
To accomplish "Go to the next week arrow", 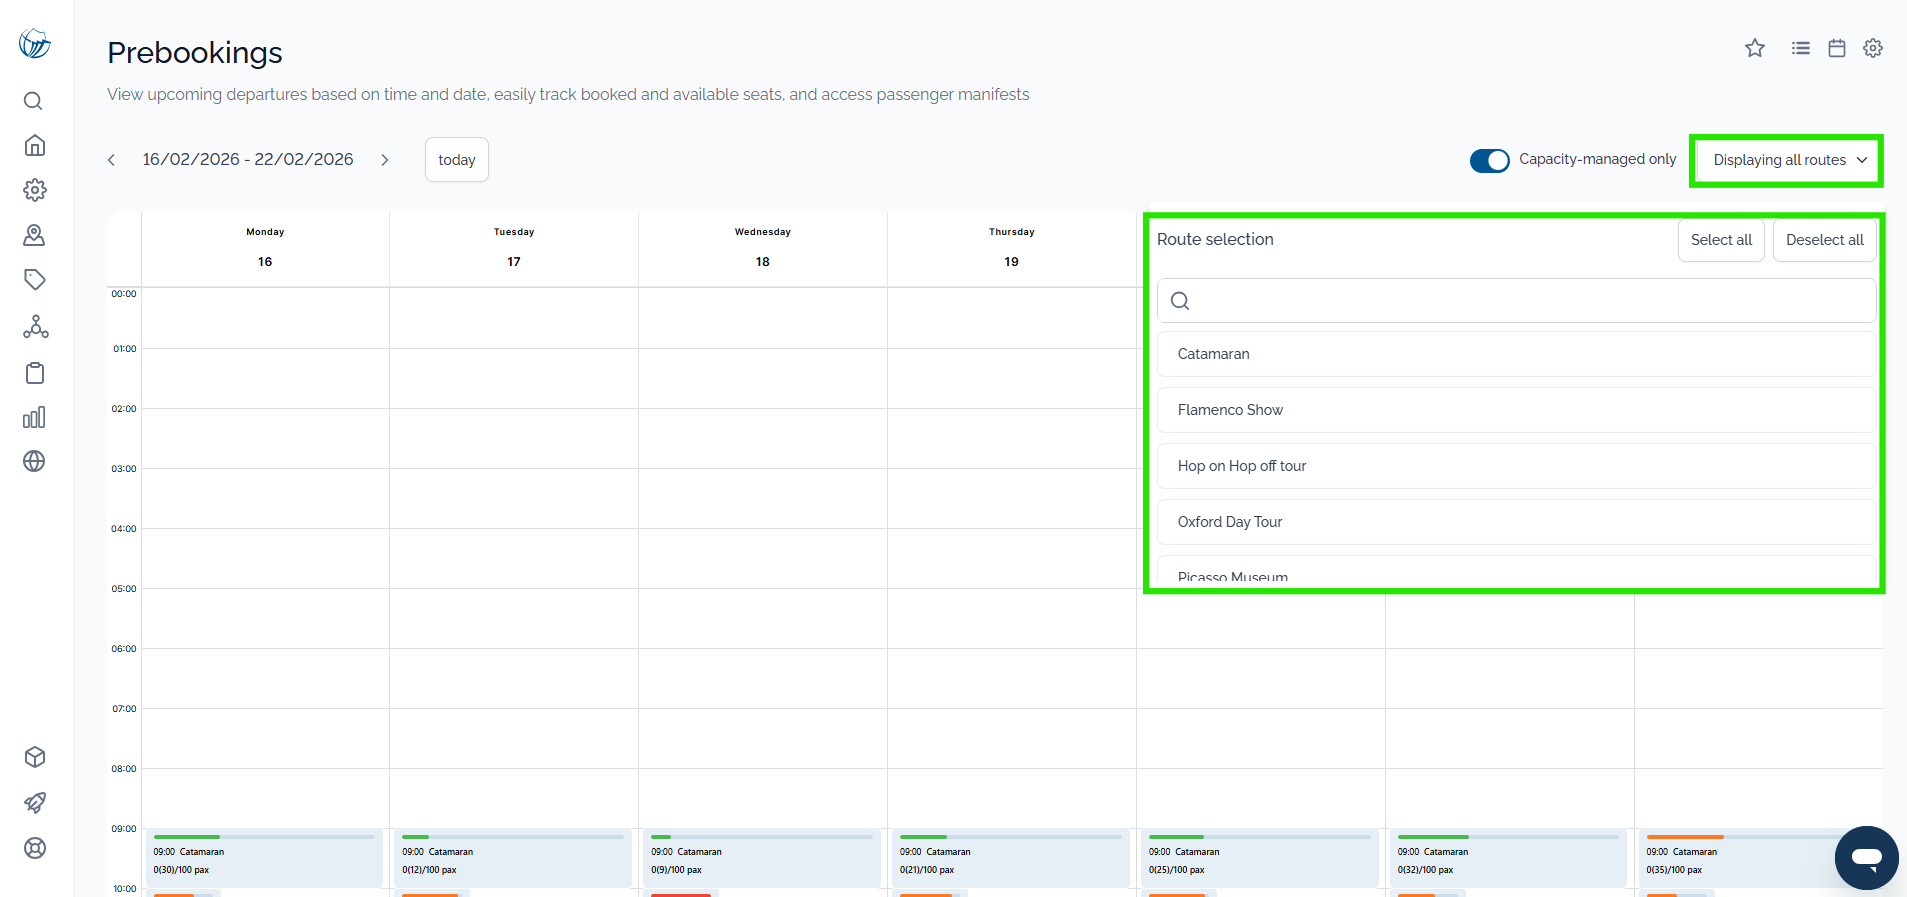I will [385, 160].
